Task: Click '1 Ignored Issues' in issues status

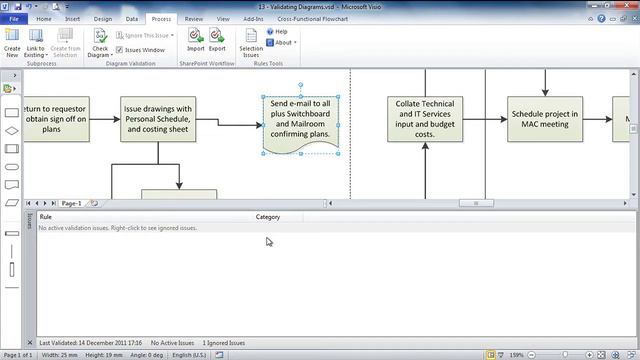Action: click(224, 343)
